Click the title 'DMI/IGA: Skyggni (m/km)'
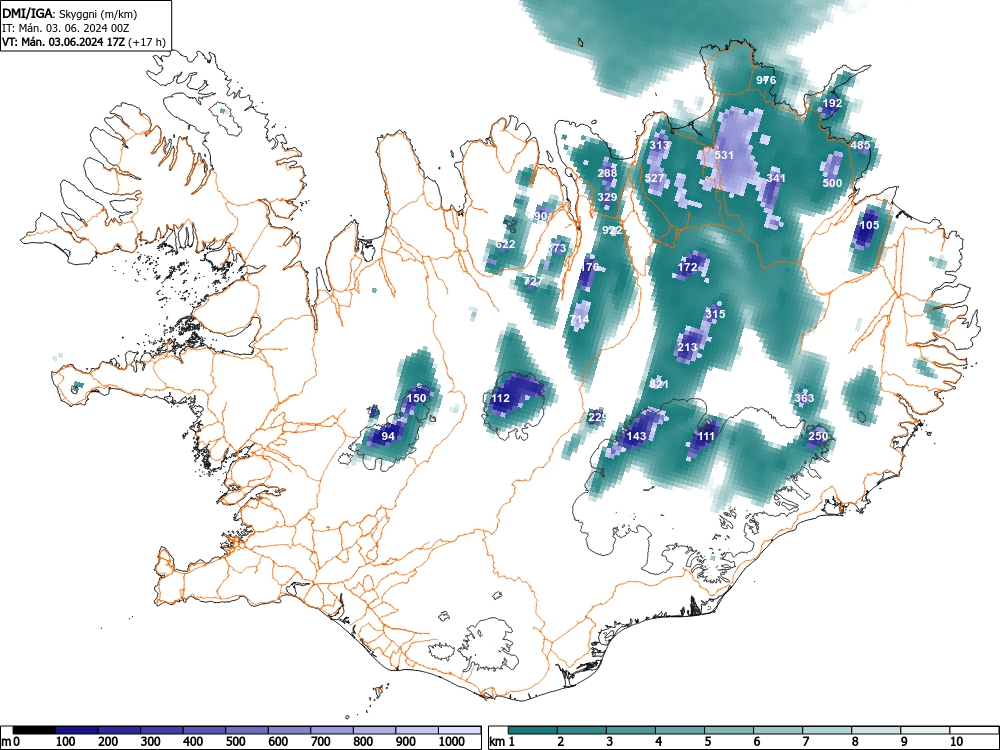 70,13
